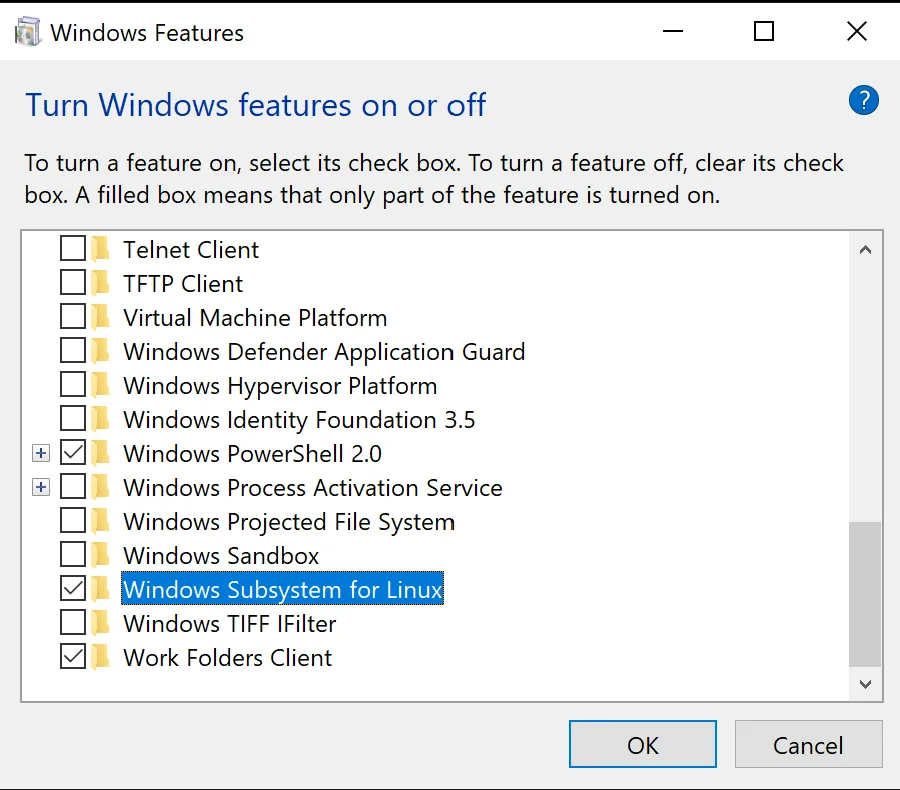Dismiss the dialog with Cancel
This screenshot has height=790, width=900.
808,744
